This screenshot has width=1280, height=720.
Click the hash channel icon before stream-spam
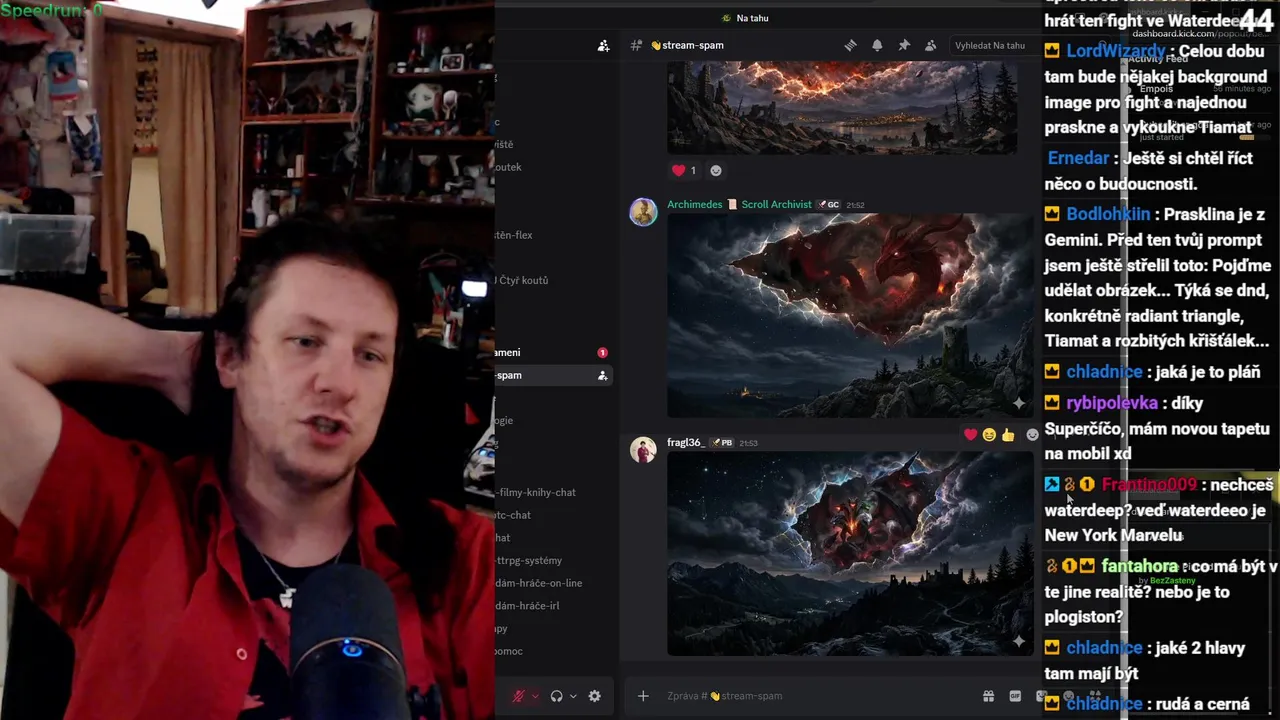pyautogui.click(x=636, y=45)
